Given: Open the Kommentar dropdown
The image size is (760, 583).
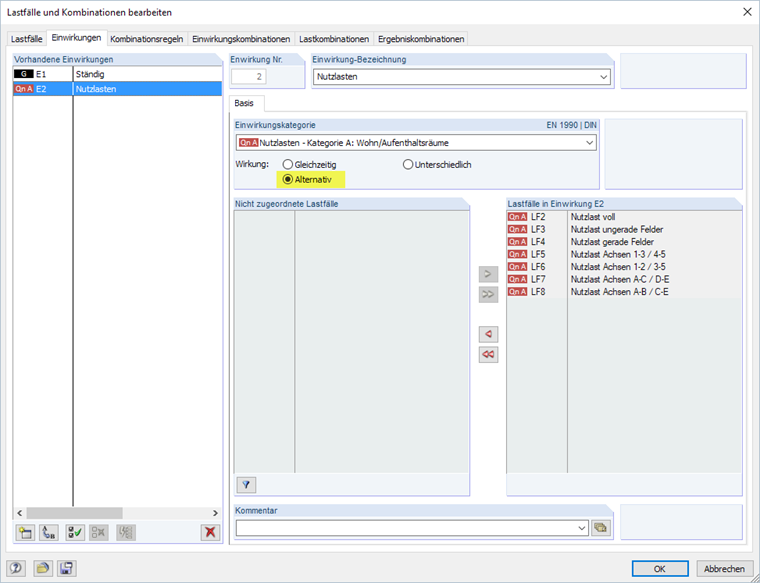Looking at the screenshot, I should click(x=582, y=528).
